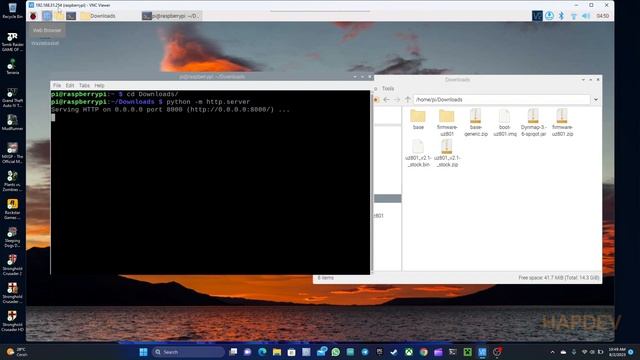Click the update download tray icon
This screenshot has width=640, height=360.
549,16
